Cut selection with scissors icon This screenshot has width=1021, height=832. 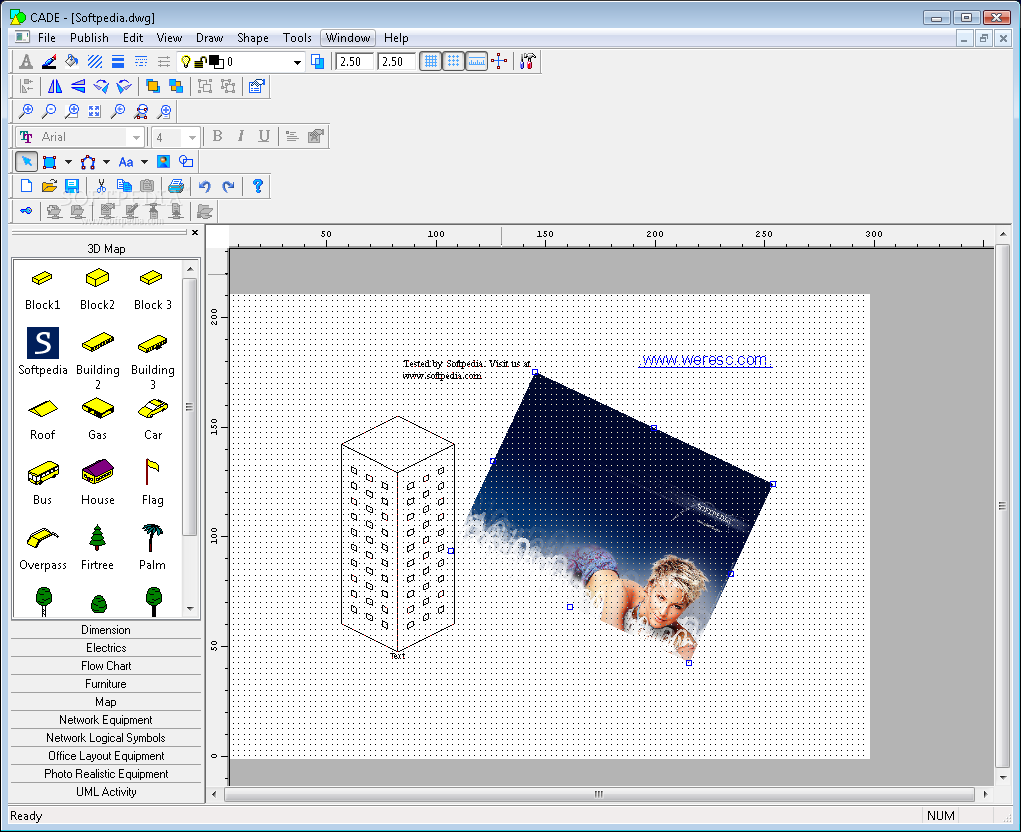[101, 186]
